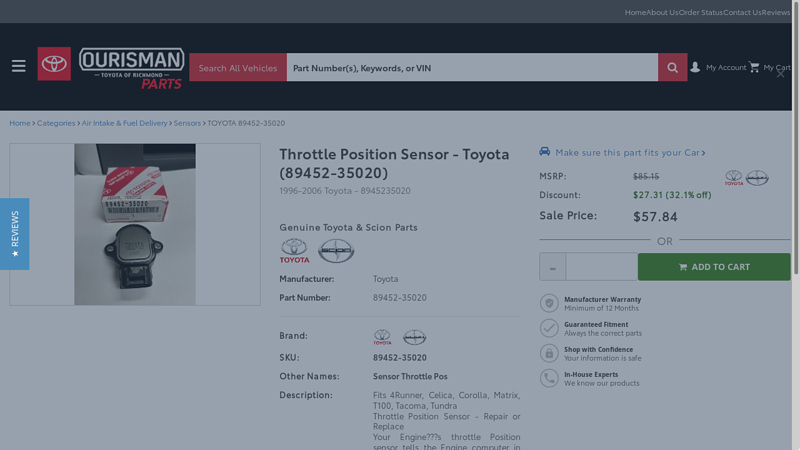
Task: Click the Scion logo beside MSRP
Action: (757, 178)
